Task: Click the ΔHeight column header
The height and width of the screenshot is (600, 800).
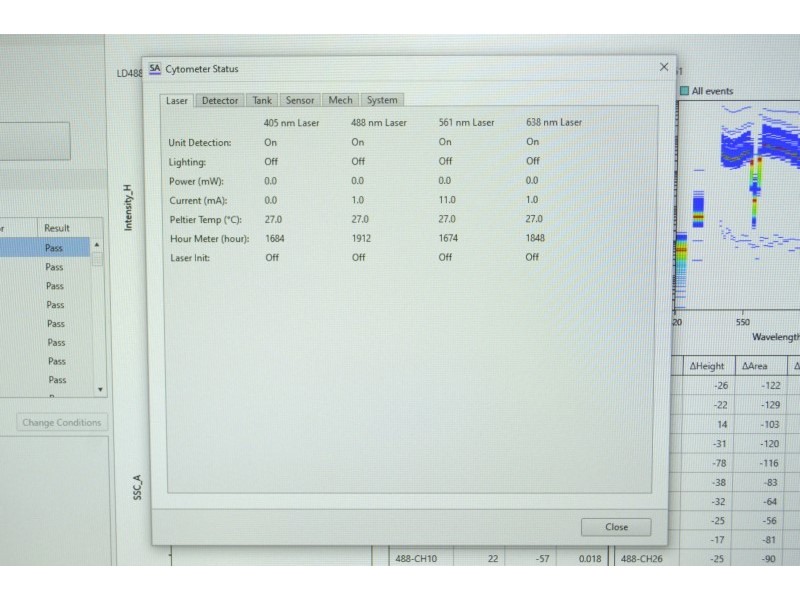Action: click(x=708, y=365)
